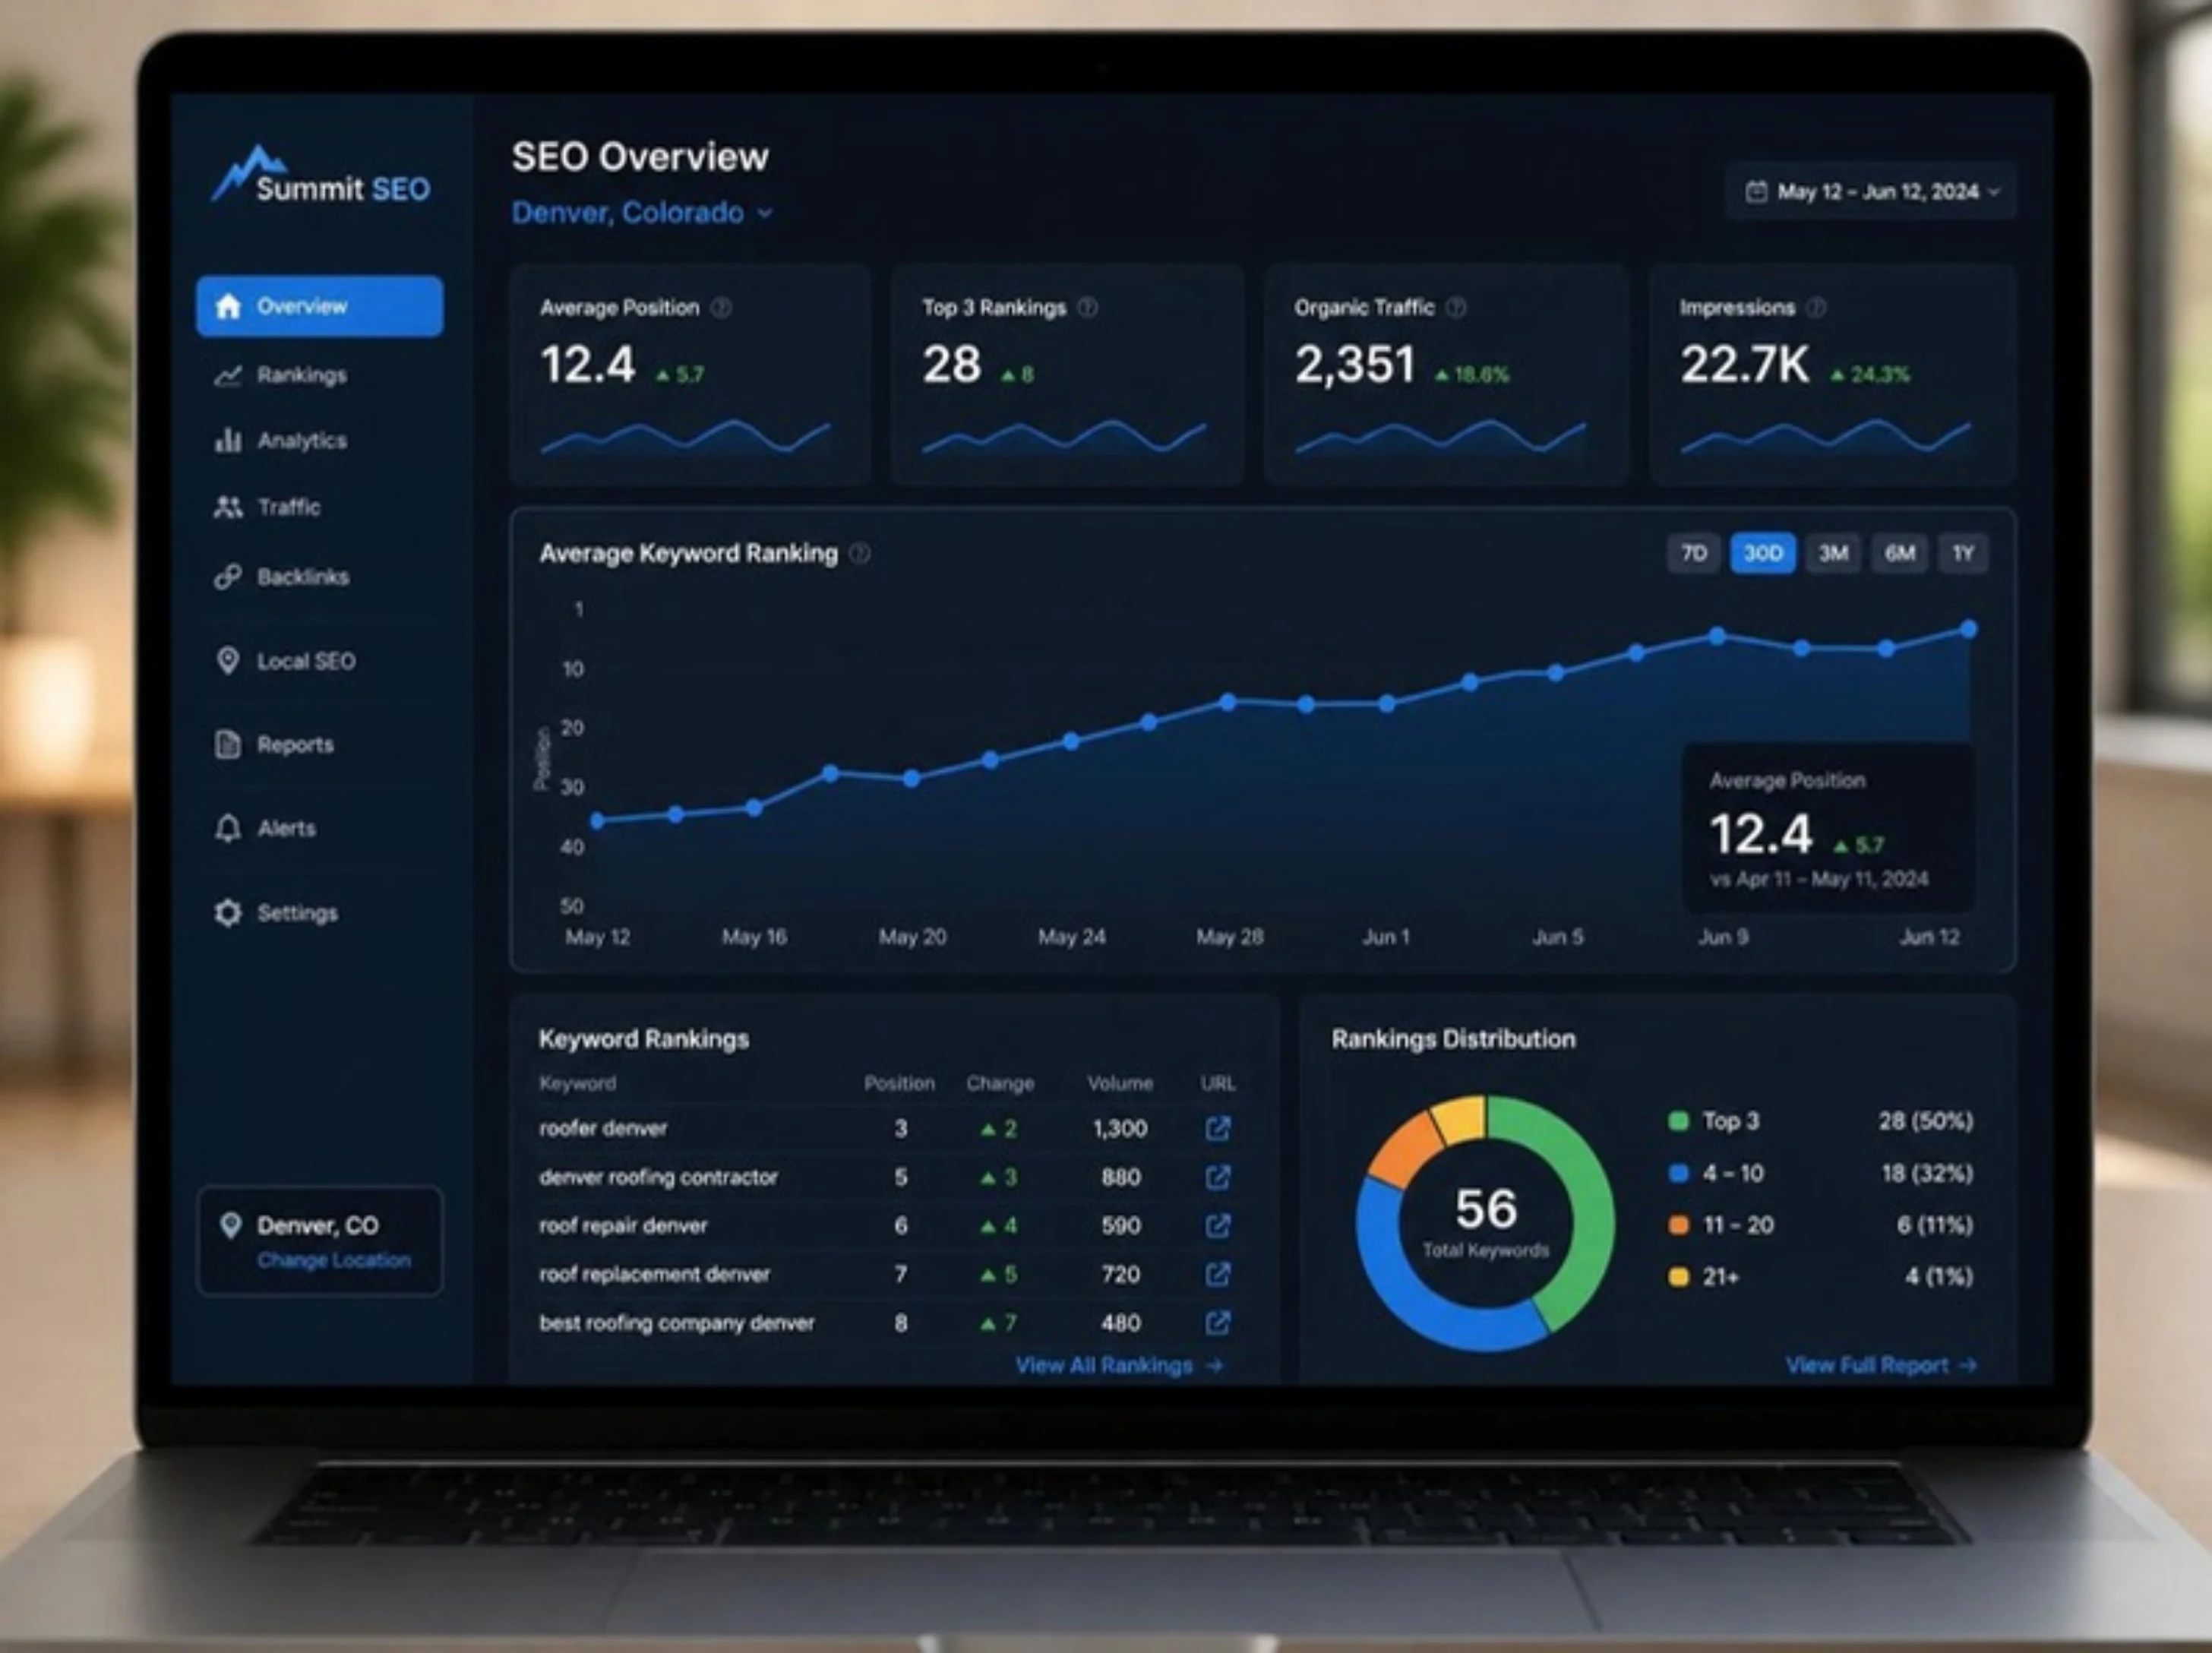The width and height of the screenshot is (2212, 1653).
Task: Sort by the Position column header
Action: (x=900, y=1083)
